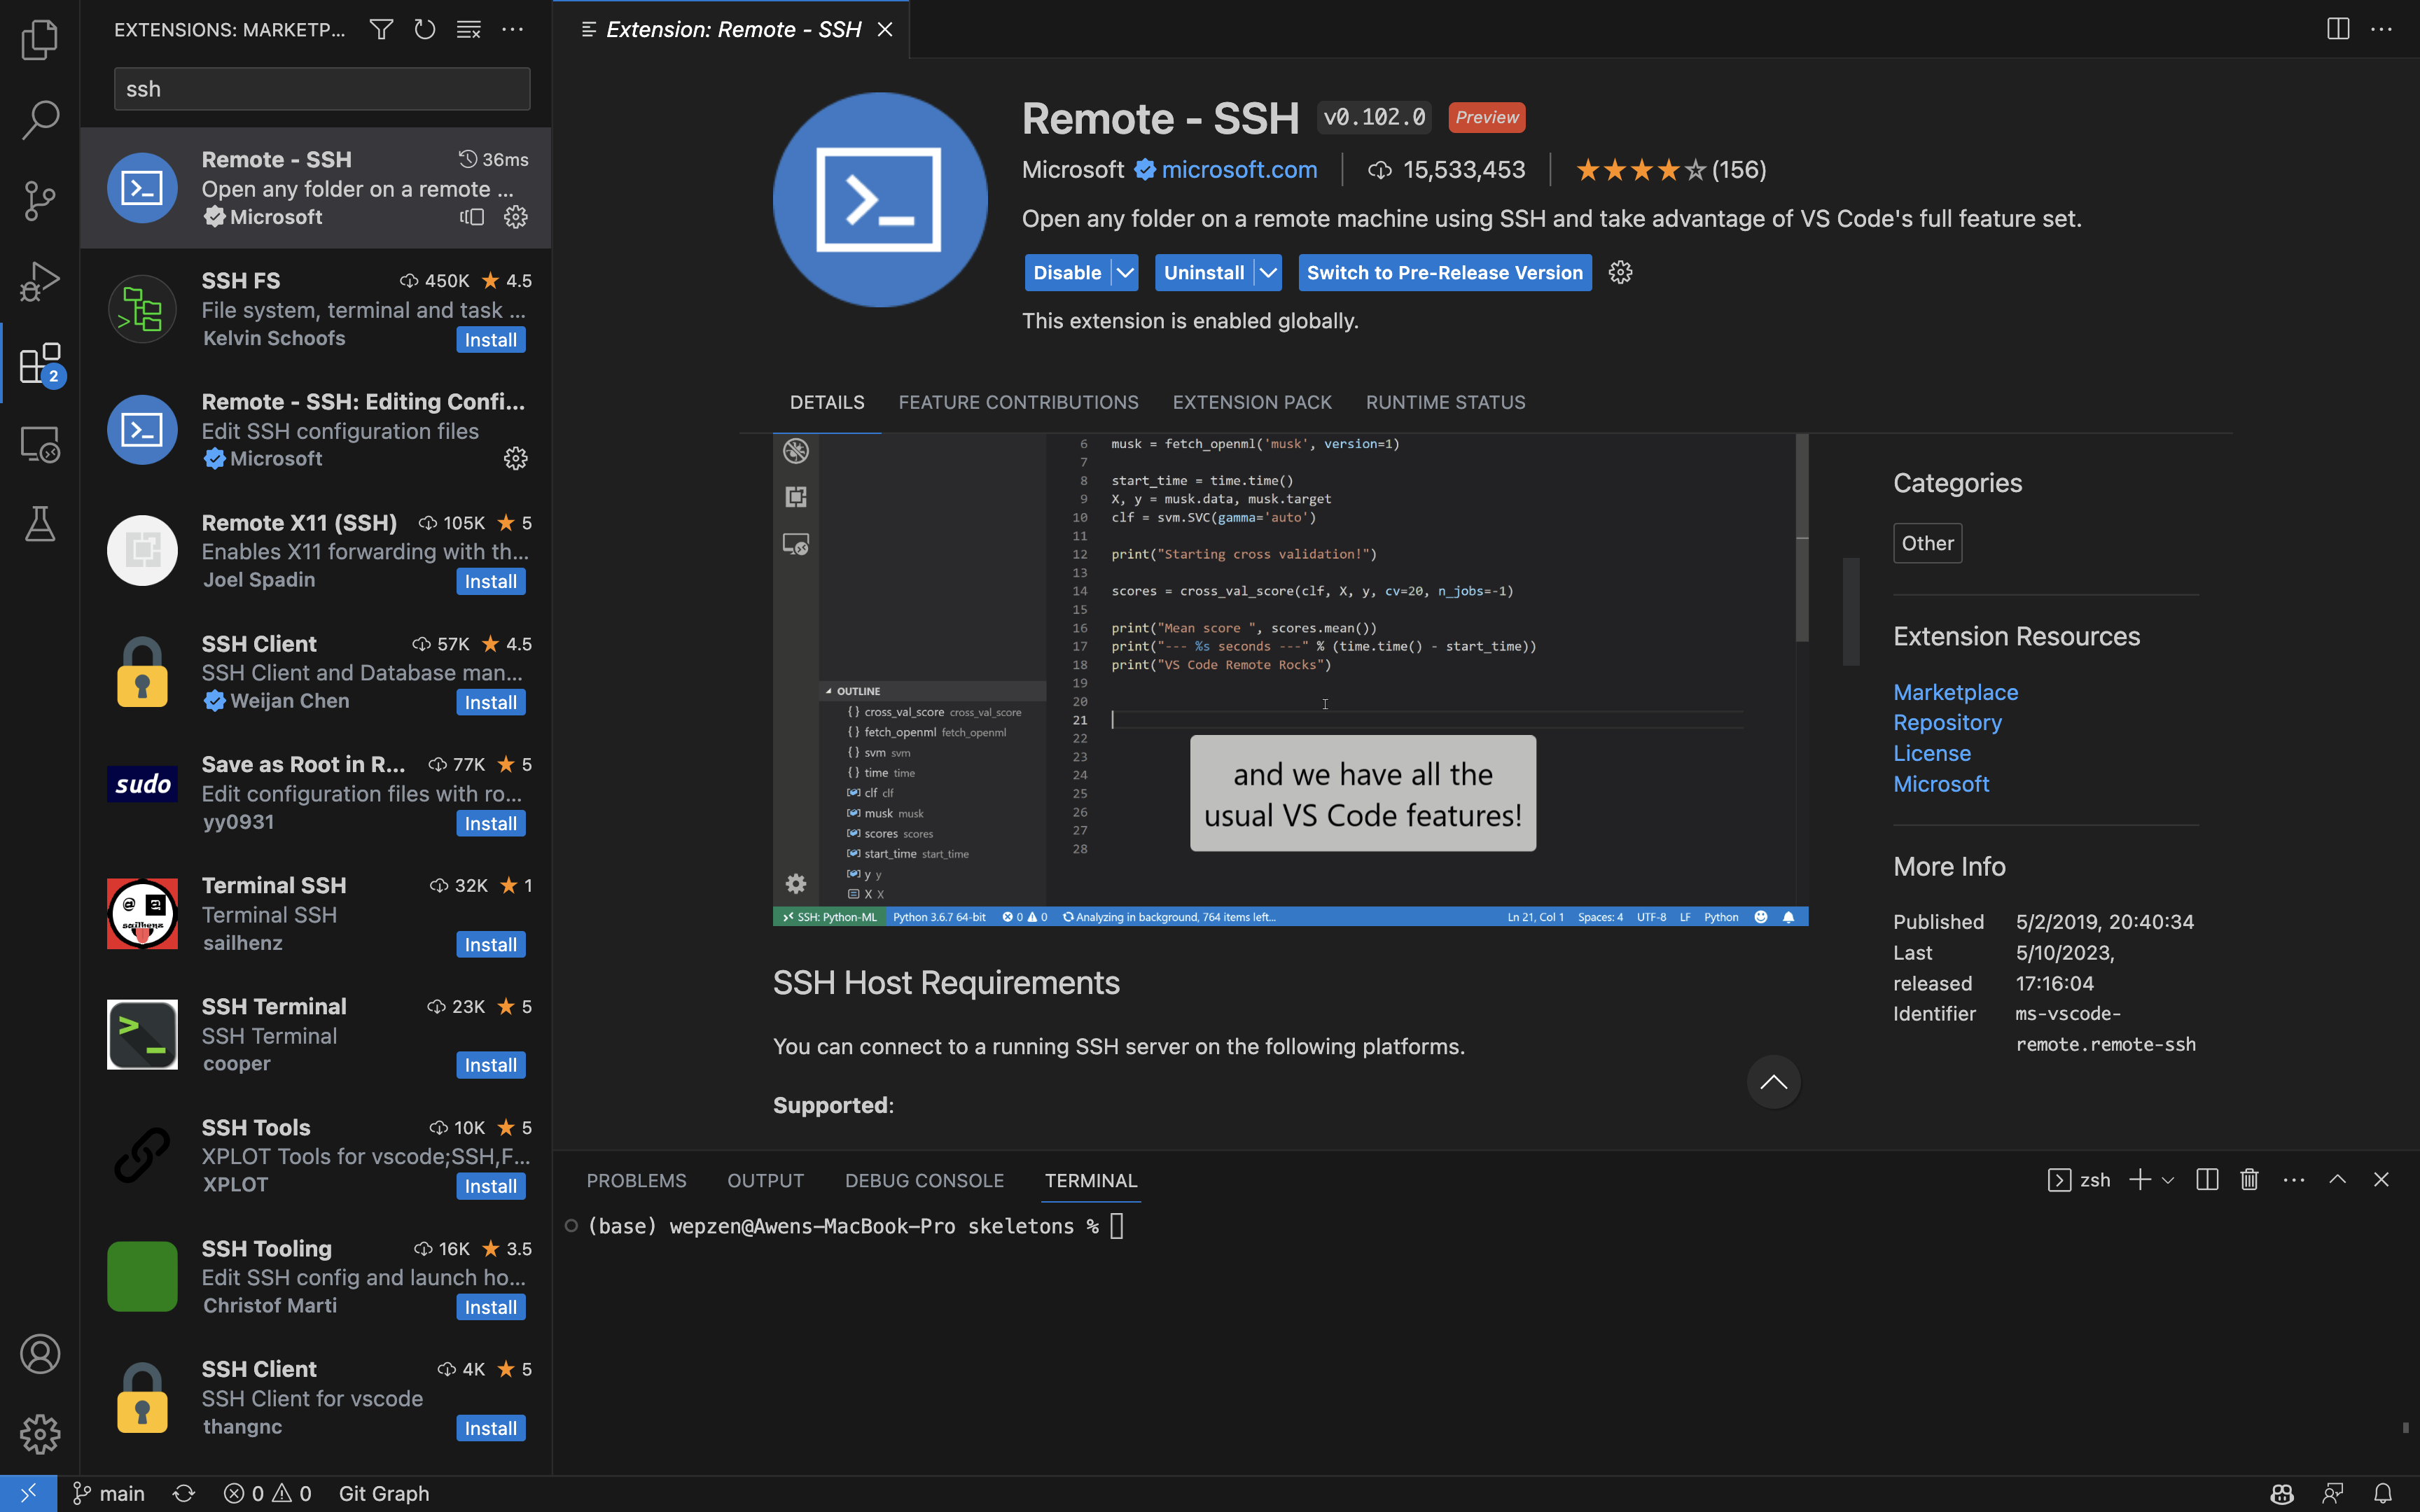Open the Search view in sidebar

coord(40,120)
